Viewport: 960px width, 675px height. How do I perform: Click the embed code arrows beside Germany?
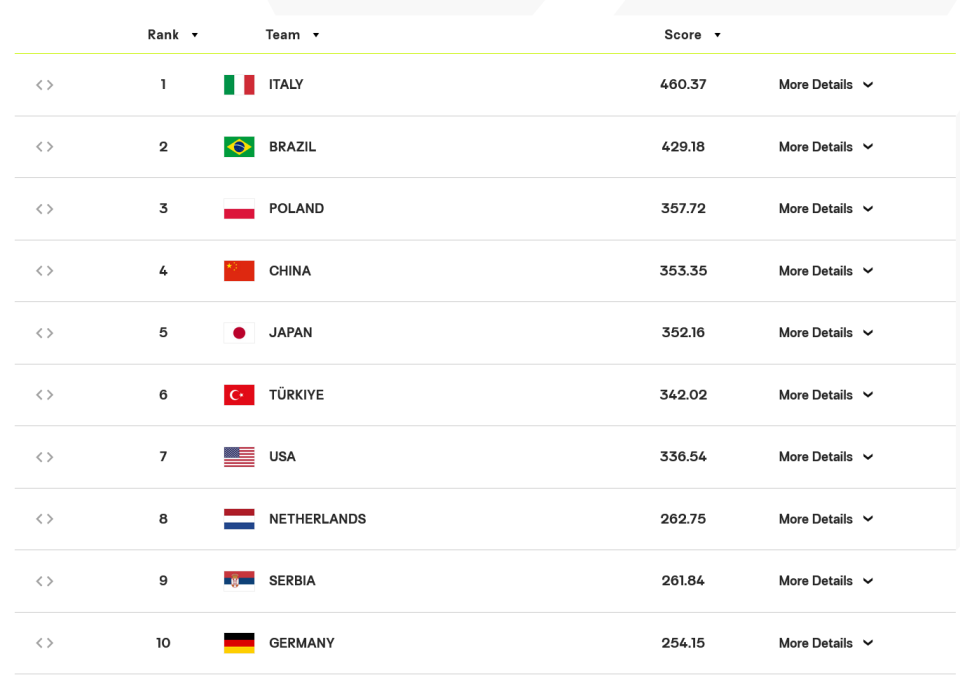tap(44, 643)
